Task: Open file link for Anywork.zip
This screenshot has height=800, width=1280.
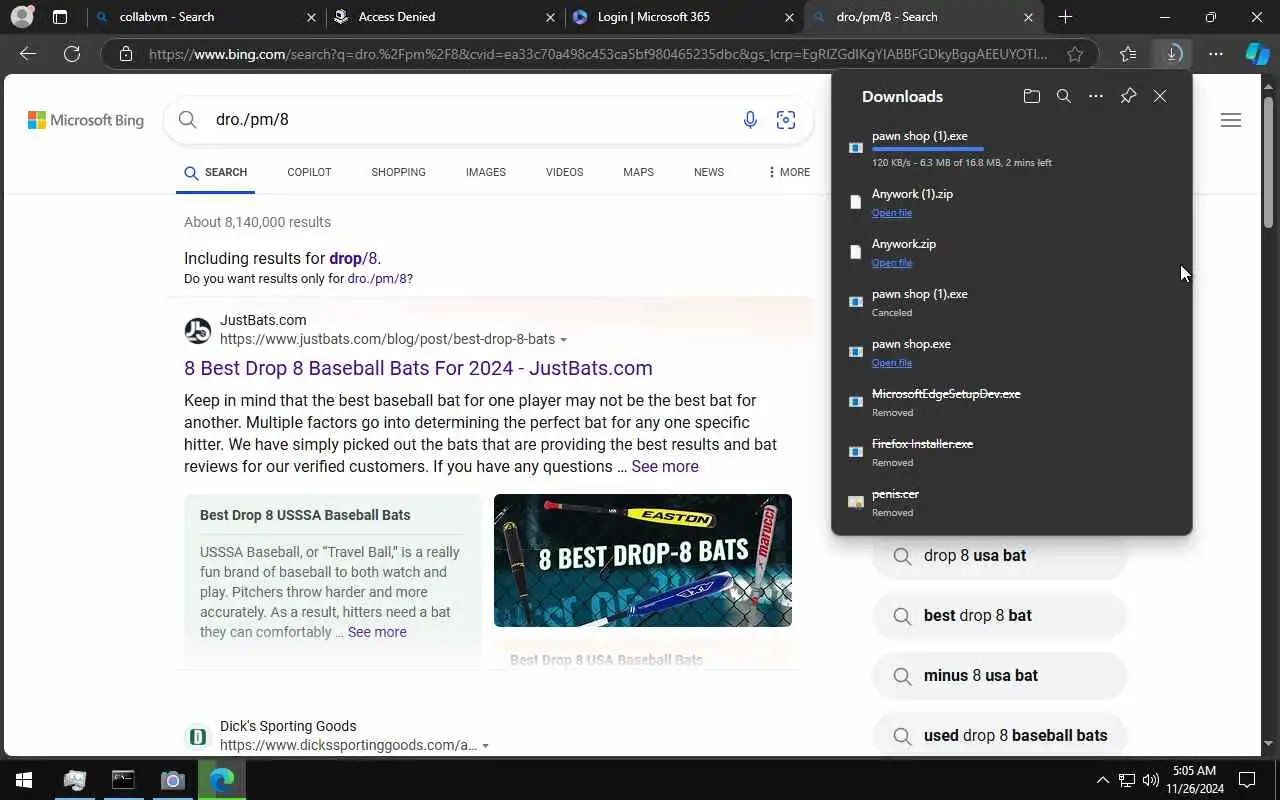Action: [x=891, y=263]
